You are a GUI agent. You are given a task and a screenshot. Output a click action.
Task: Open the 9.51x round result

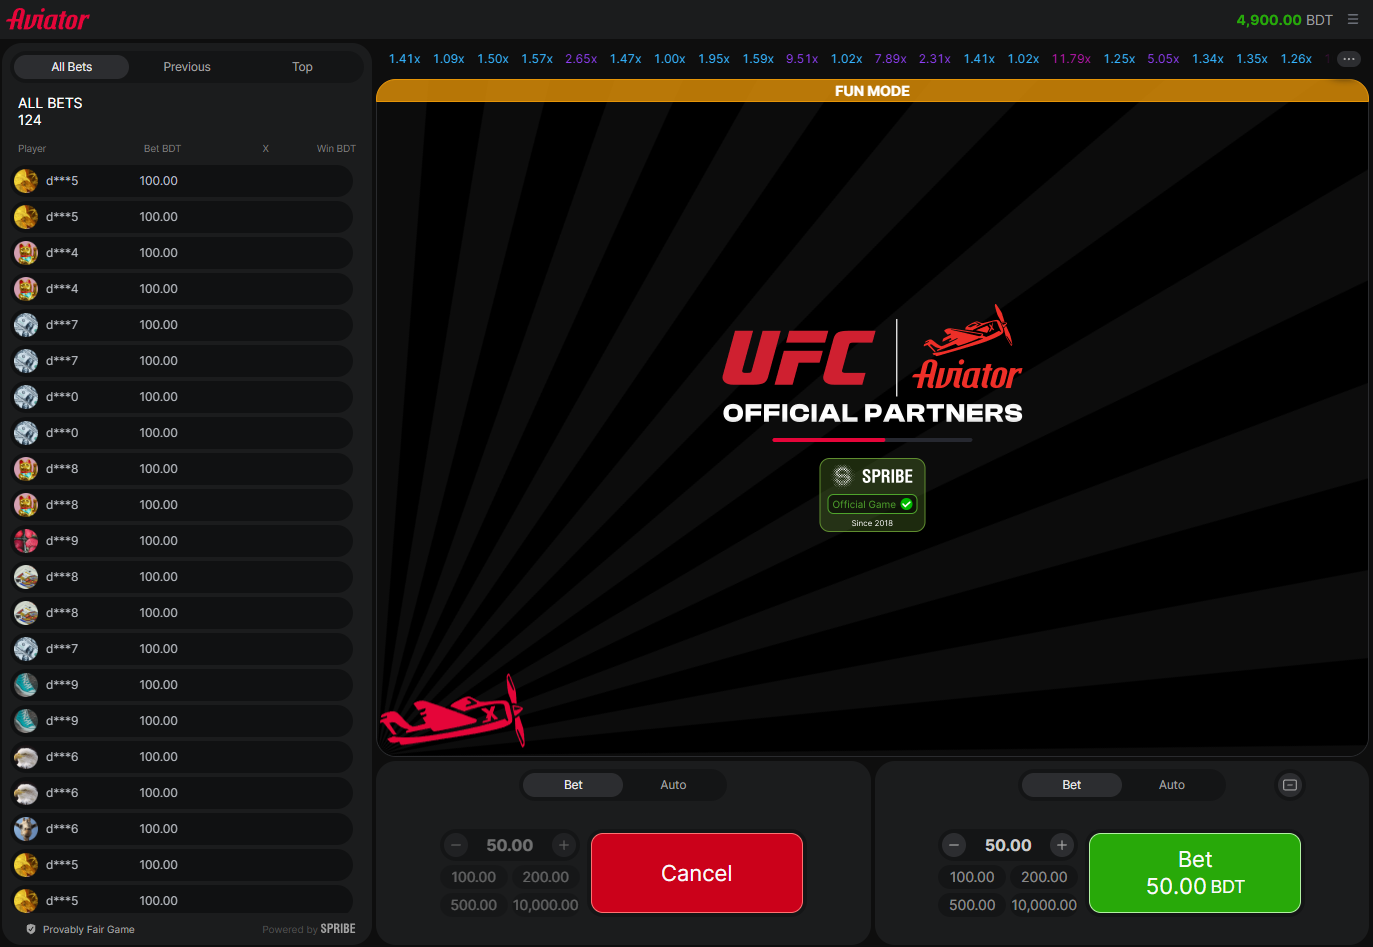tap(802, 59)
